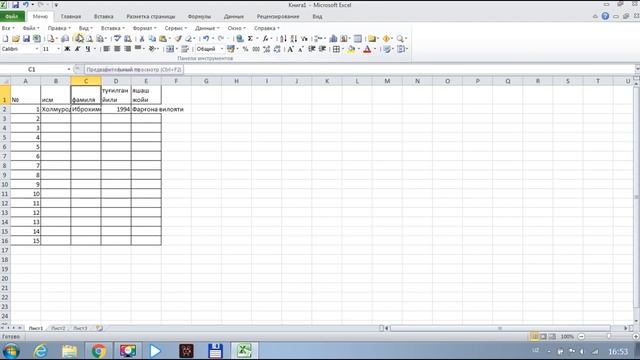Select cell containing Холмурод
640x360 pixels.
coord(56,109)
